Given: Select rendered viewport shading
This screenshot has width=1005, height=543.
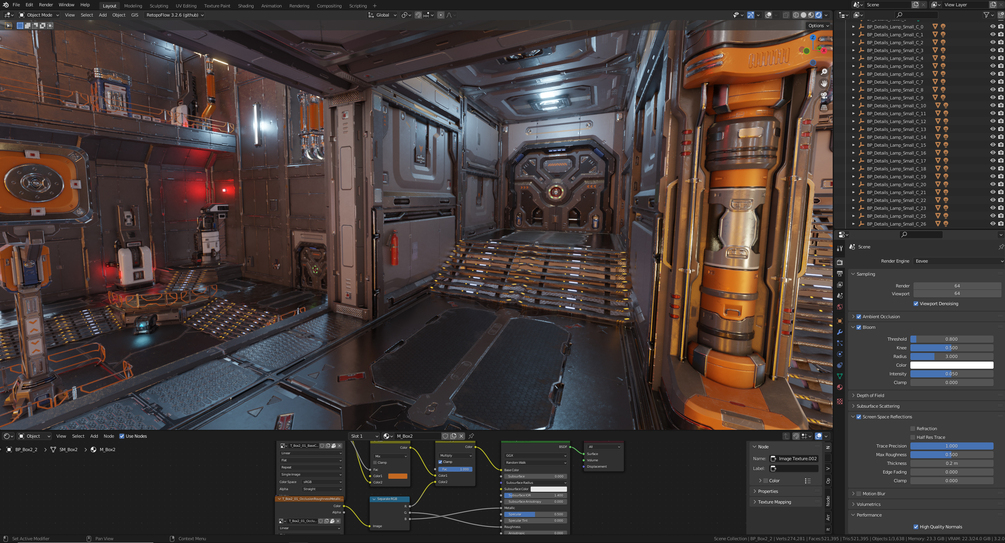Looking at the screenshot, I should click(818, 15).
